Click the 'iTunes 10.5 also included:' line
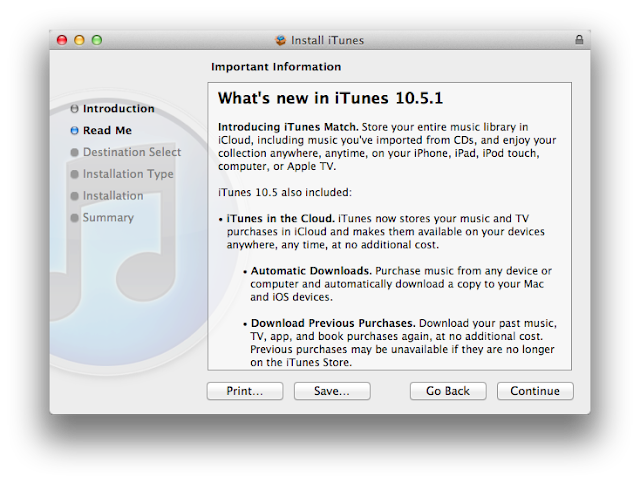This screenshot has height=483, width=640. [284, 192]
